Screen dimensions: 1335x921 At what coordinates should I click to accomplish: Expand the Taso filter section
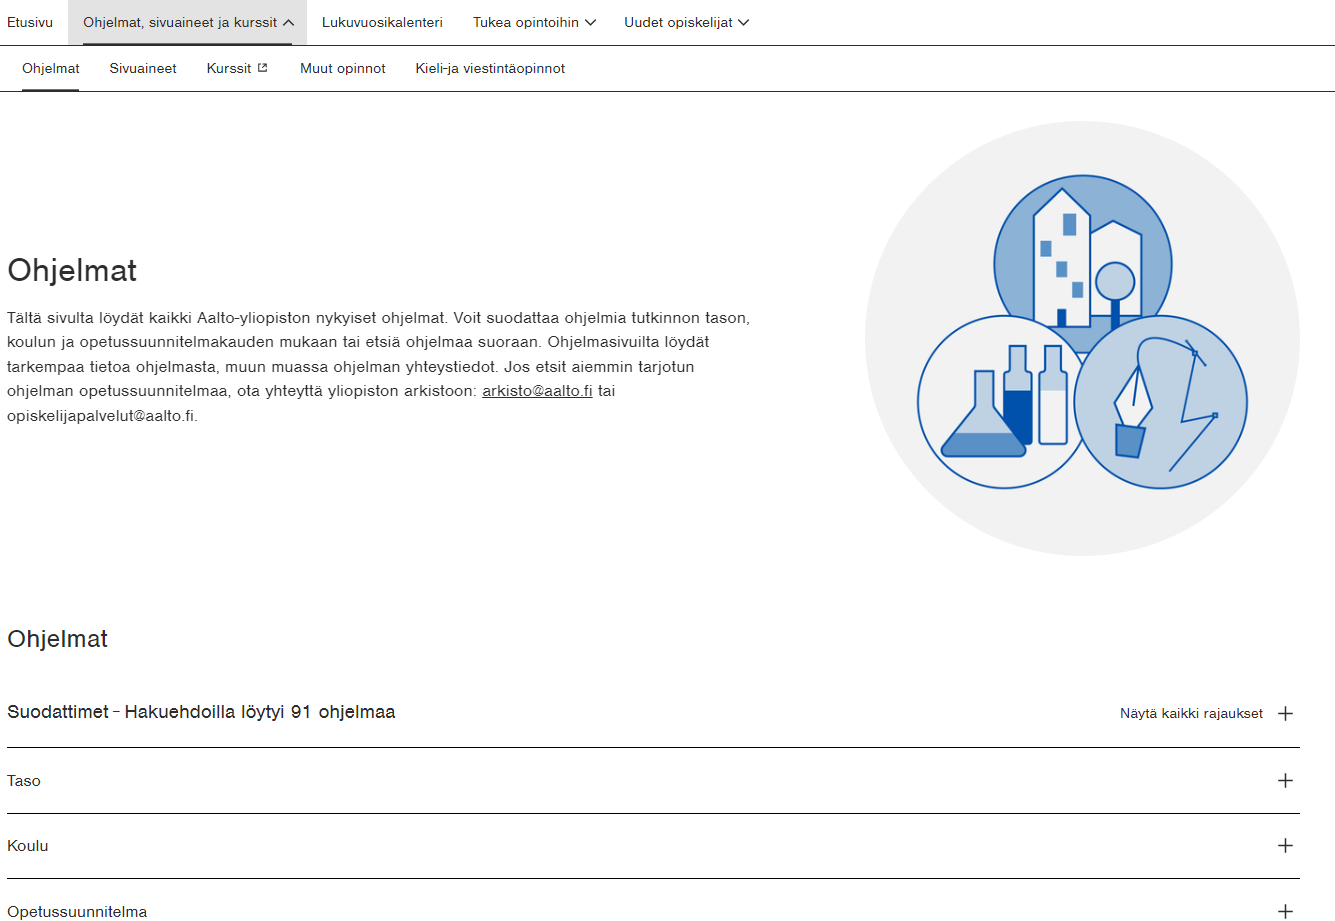tap(24, 781)
